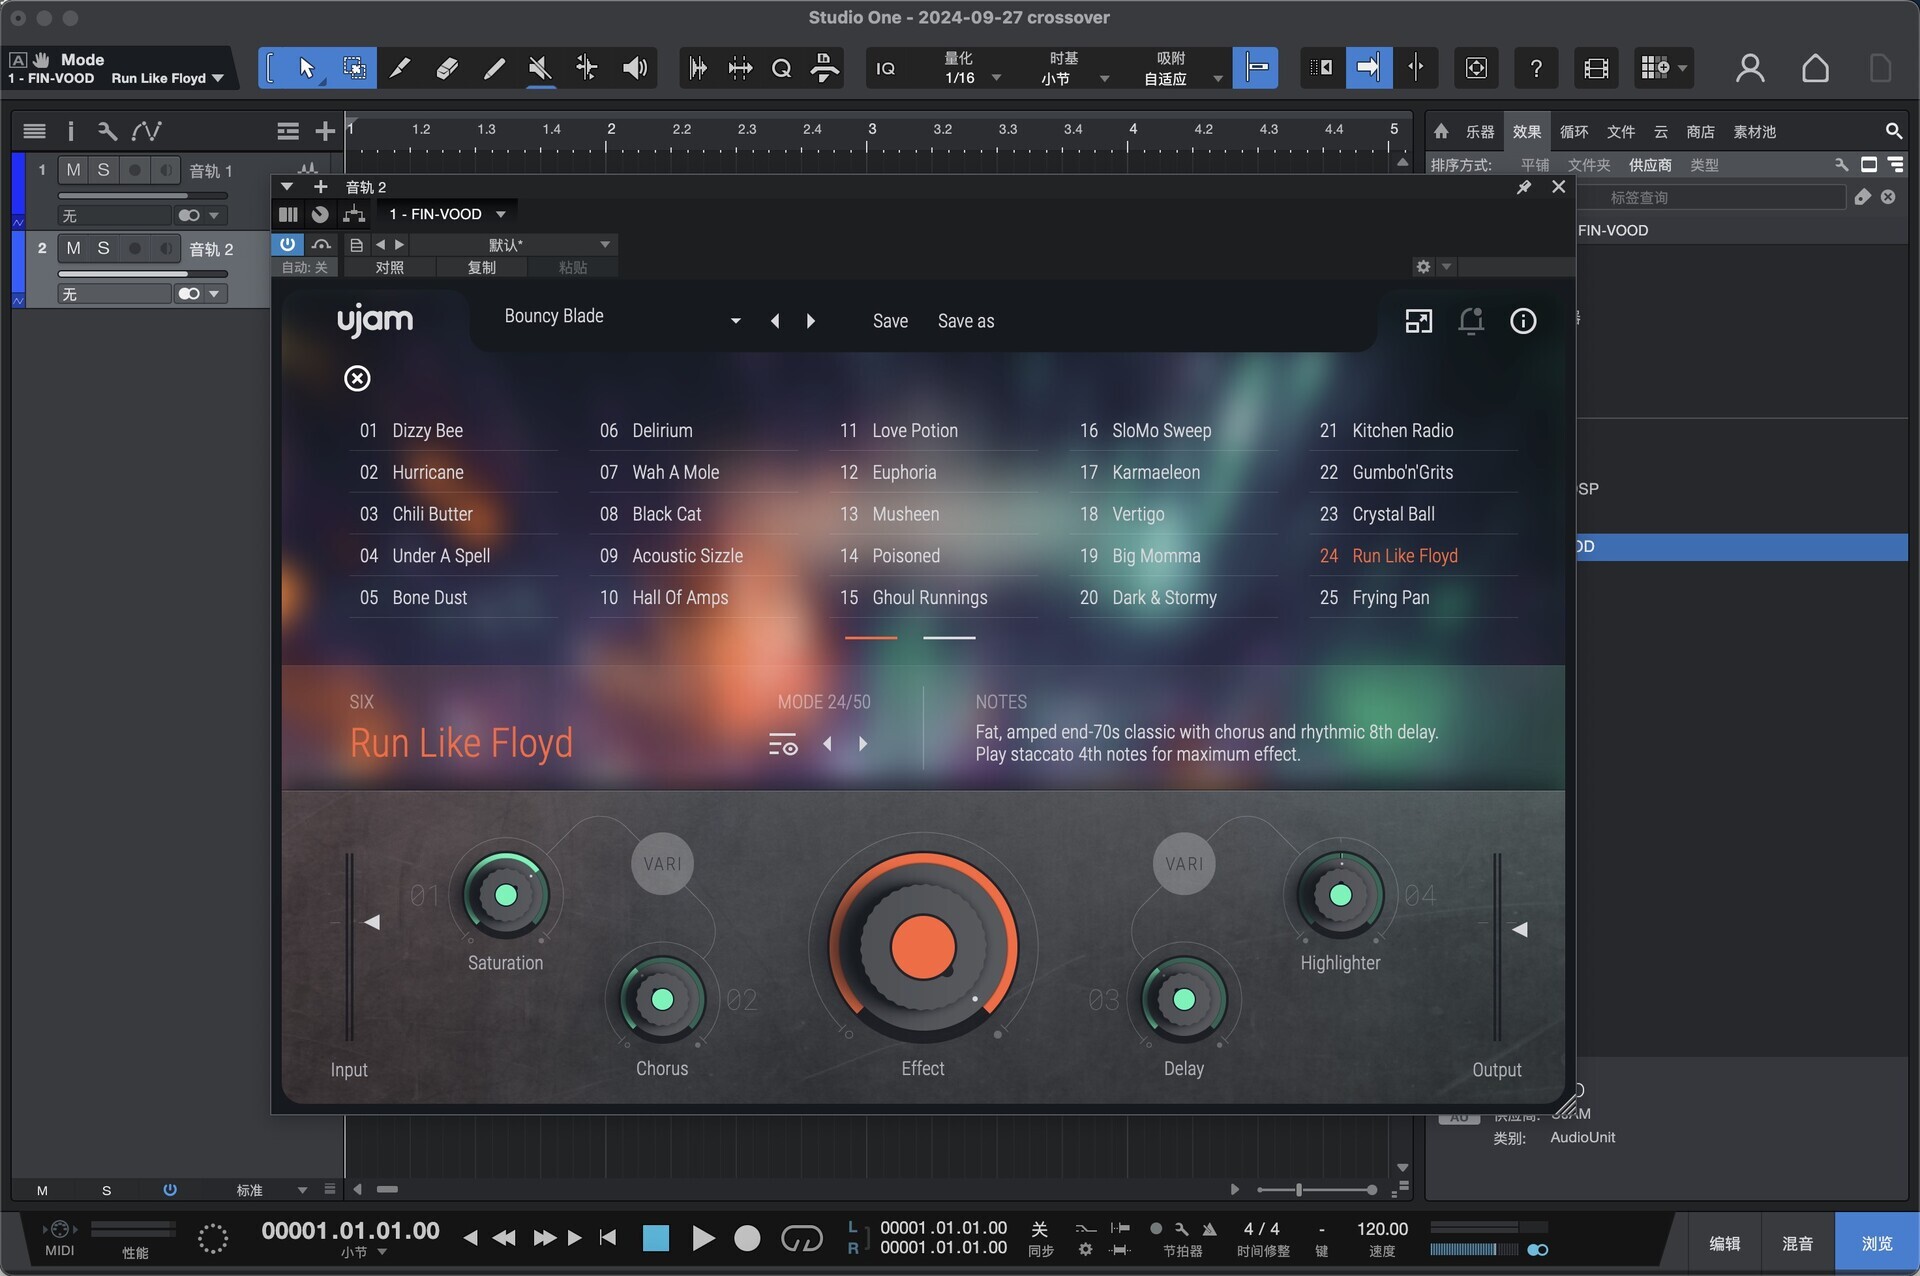The image size is (1920, 1276).
Task: Click ujam window resize icon
Action: [1418, 321]
